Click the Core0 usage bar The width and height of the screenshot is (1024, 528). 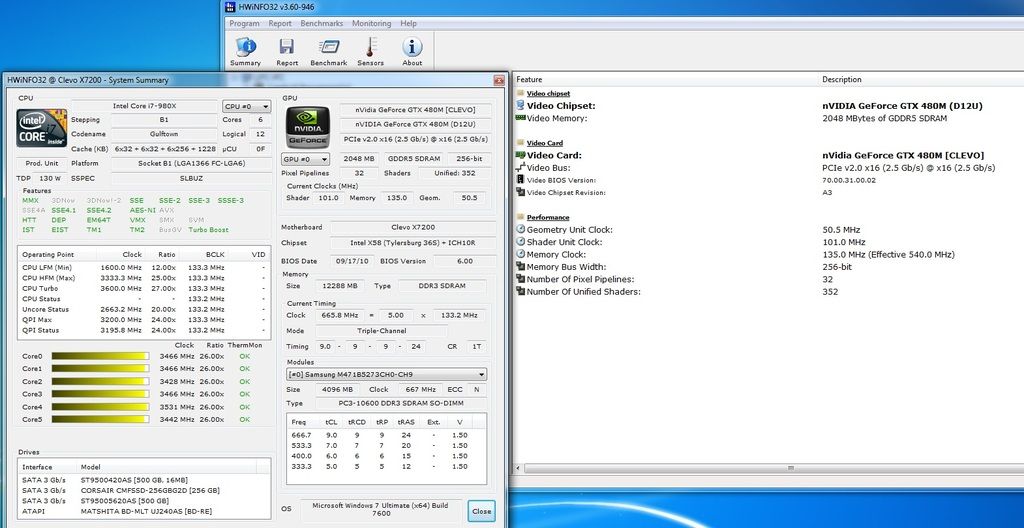[100, 356]
